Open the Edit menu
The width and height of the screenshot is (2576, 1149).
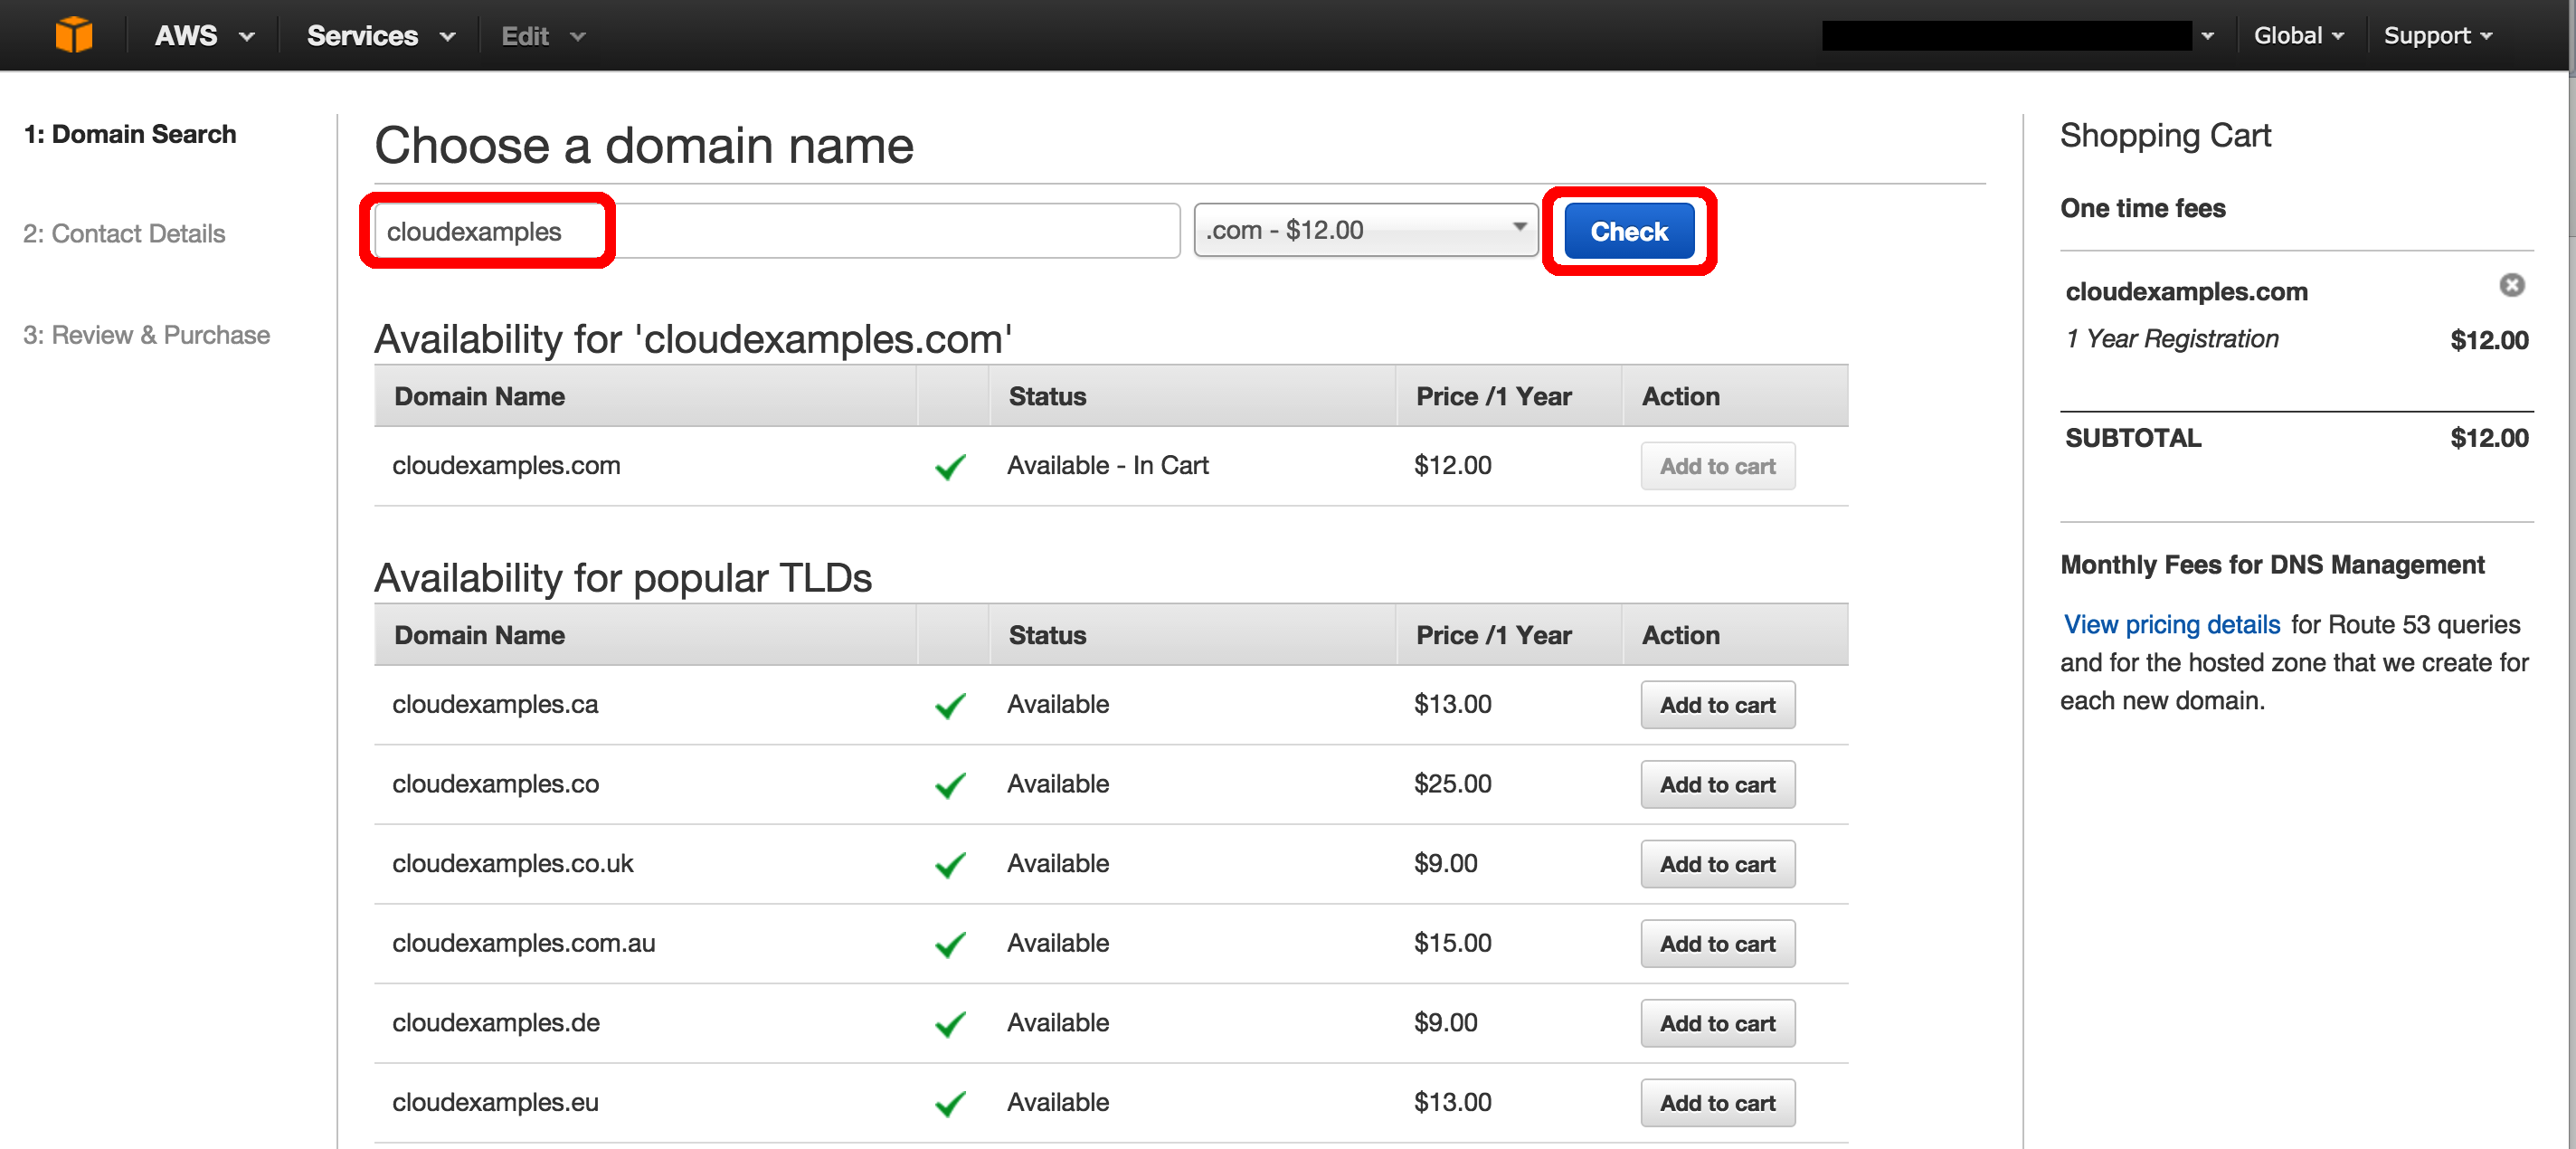pos(540,35)
